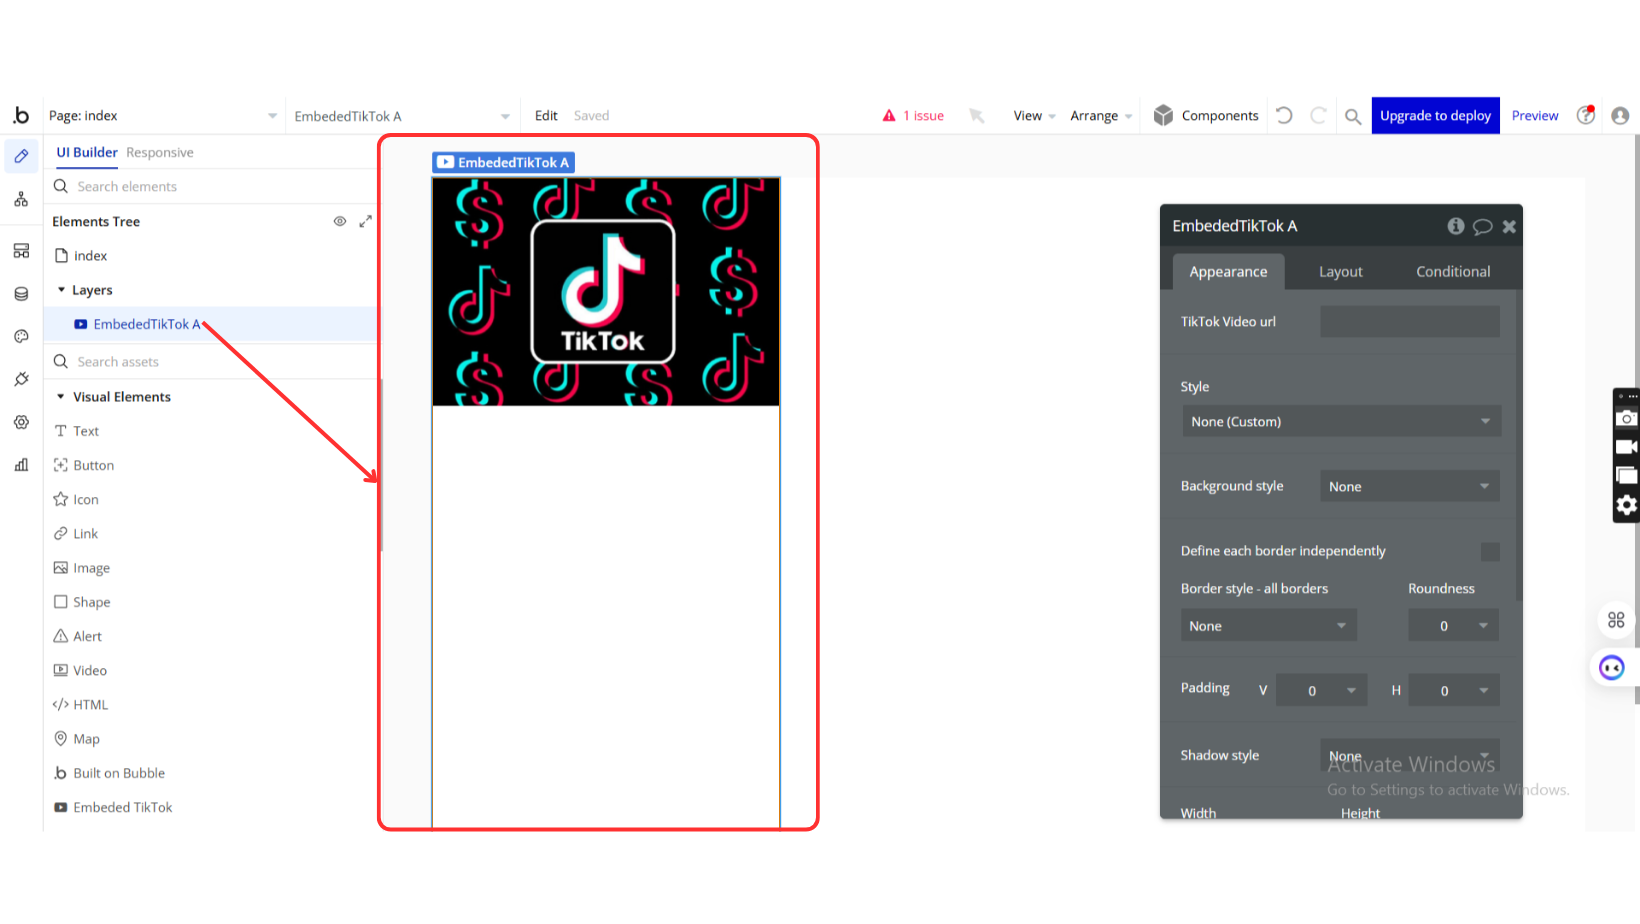Open the Roundness dropdown
Screen dimensions: 1640x924
[x=1454, y=626]
